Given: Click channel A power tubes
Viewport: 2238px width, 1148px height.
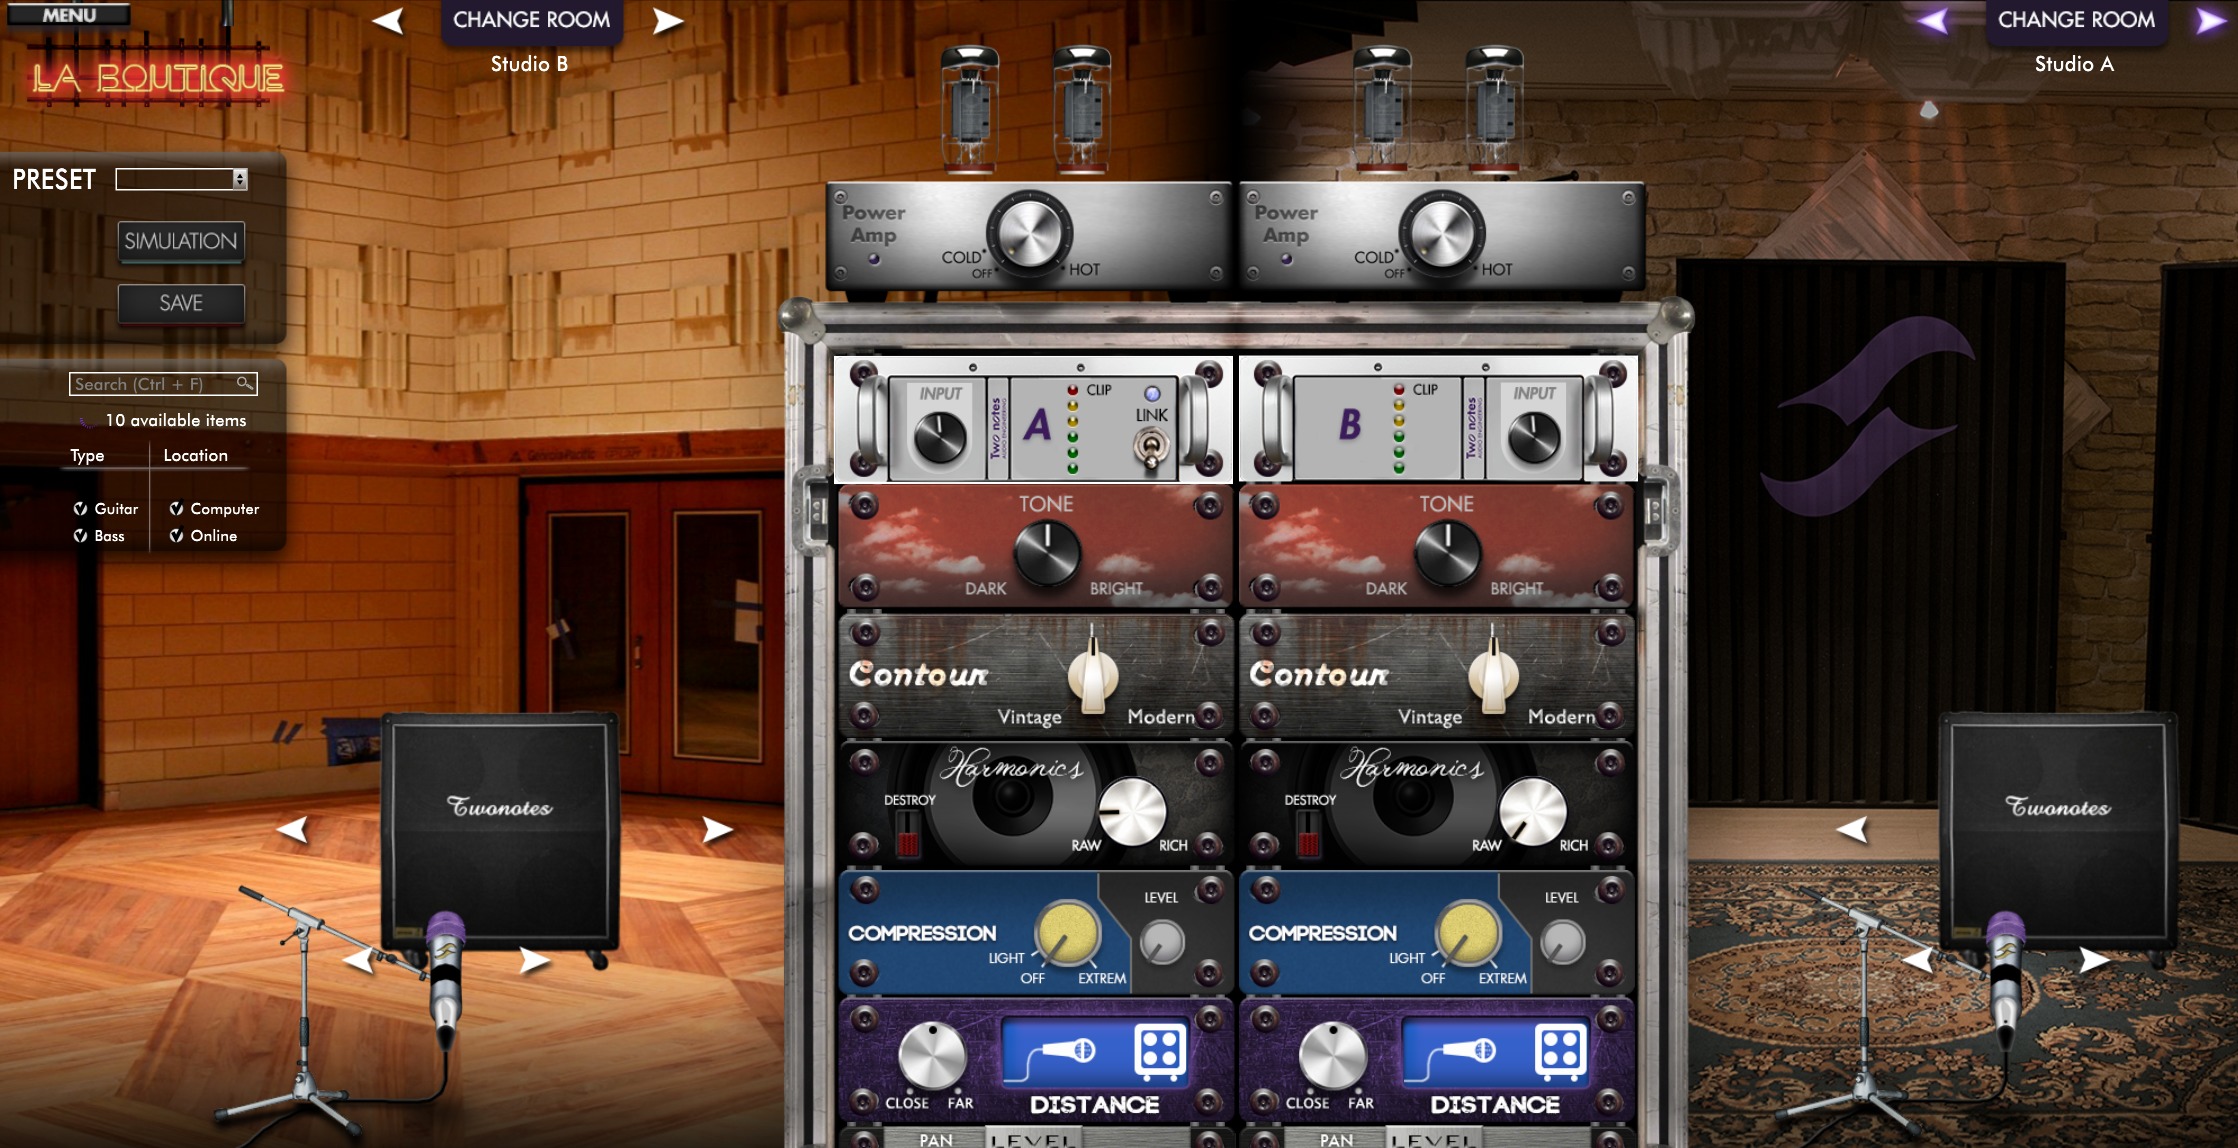Looking at the screenshot, I should tap(1027, 108).
